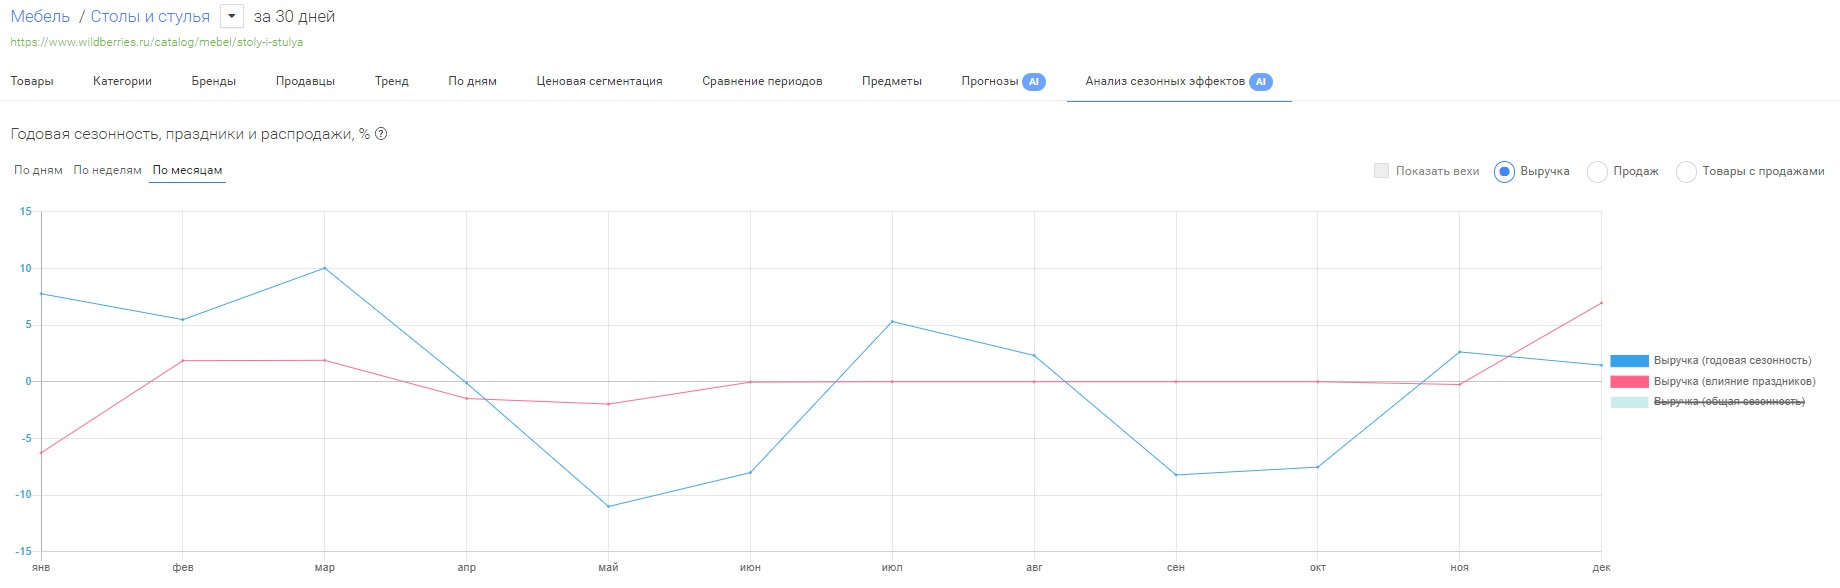Toggle the pink влияние праздников legend swatch
This screenshot has height=588, width=1840.
[1629, 382]
